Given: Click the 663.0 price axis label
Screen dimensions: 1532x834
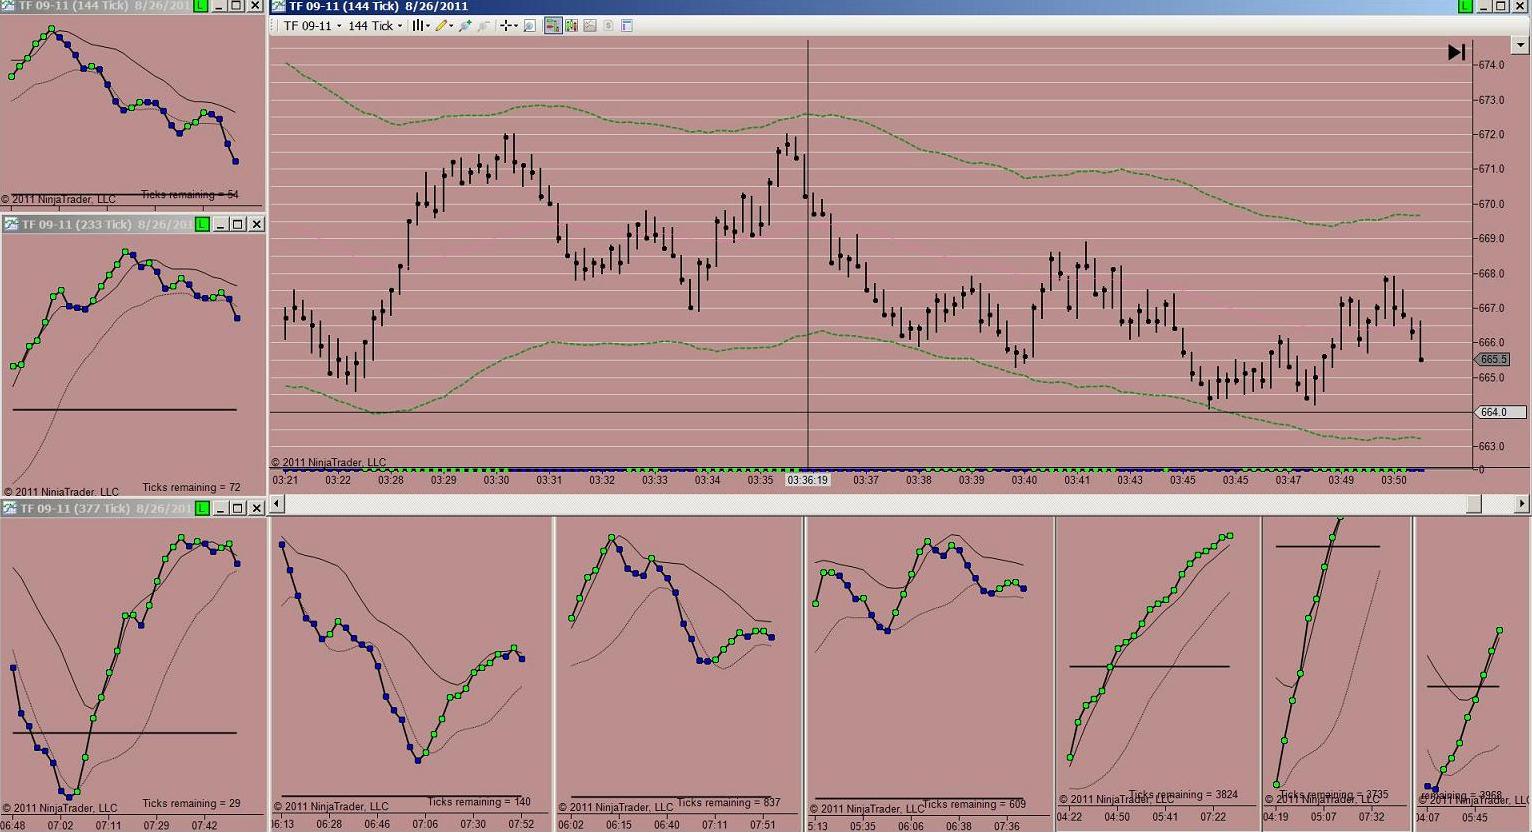Looking at the screenshot, I should tap(1491, 446).
